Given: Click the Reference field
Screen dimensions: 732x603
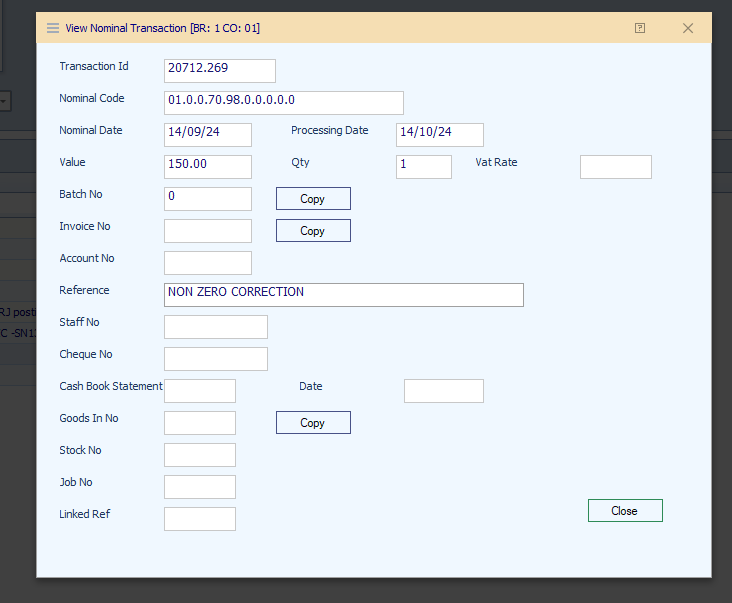Looking at the screenshot, I should pos(344,295).
